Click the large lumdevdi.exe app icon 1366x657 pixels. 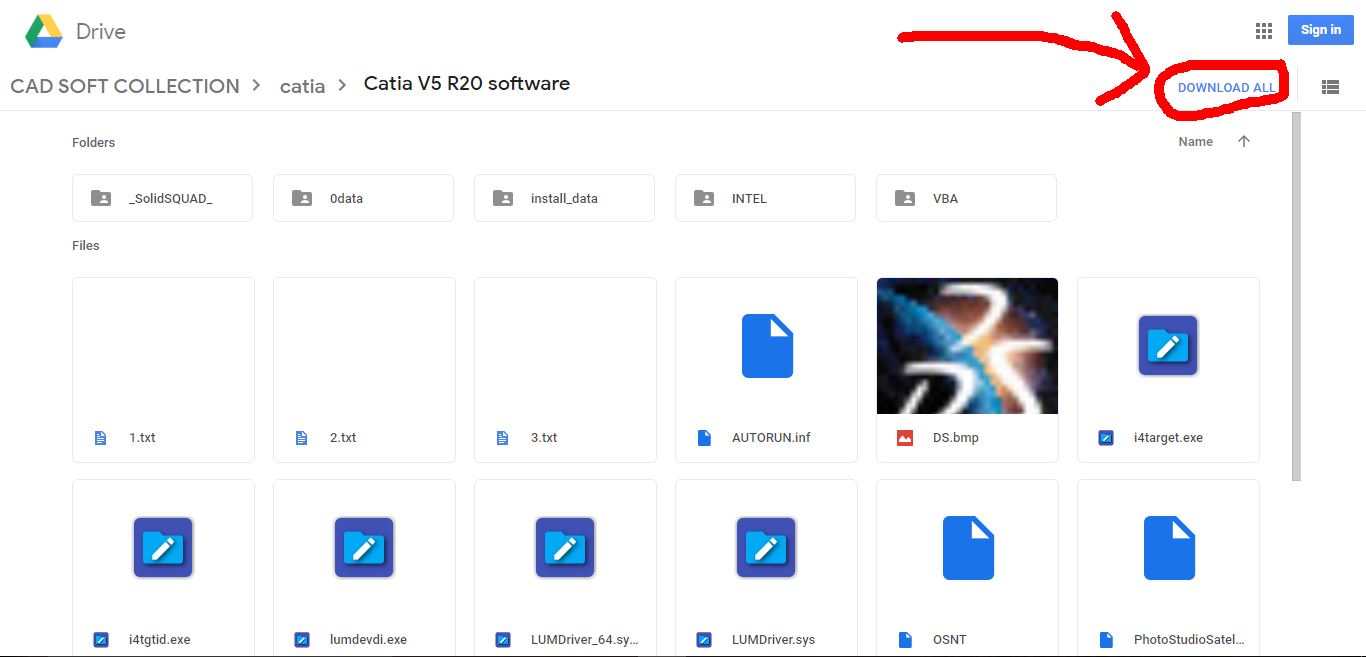[x=364, y=547]
